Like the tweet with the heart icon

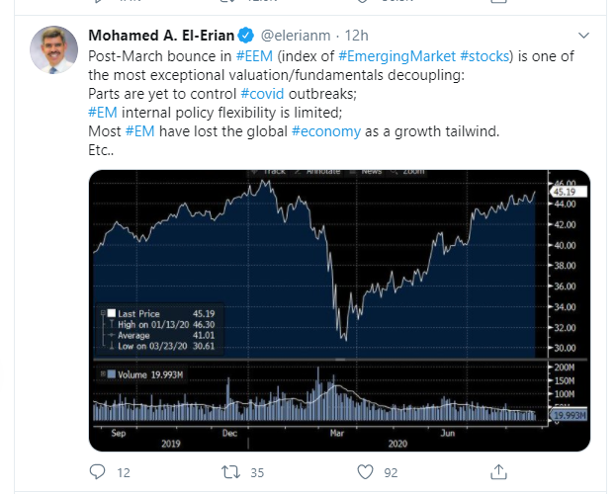pyautogui.click(x=365, y=470)
